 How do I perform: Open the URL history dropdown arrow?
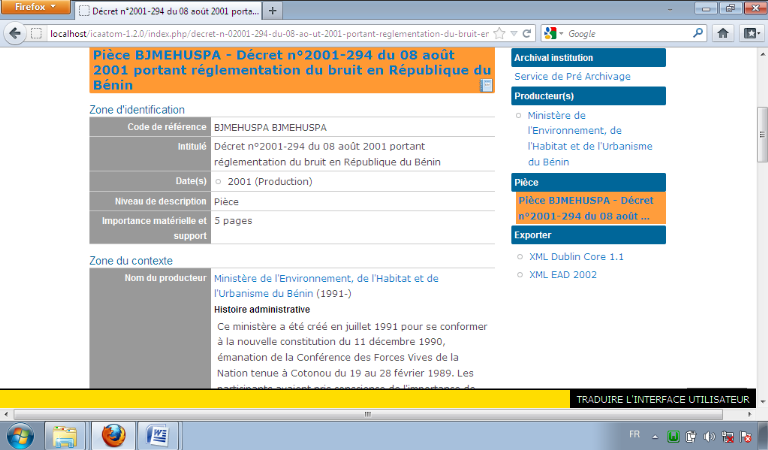tap(514, 34)
